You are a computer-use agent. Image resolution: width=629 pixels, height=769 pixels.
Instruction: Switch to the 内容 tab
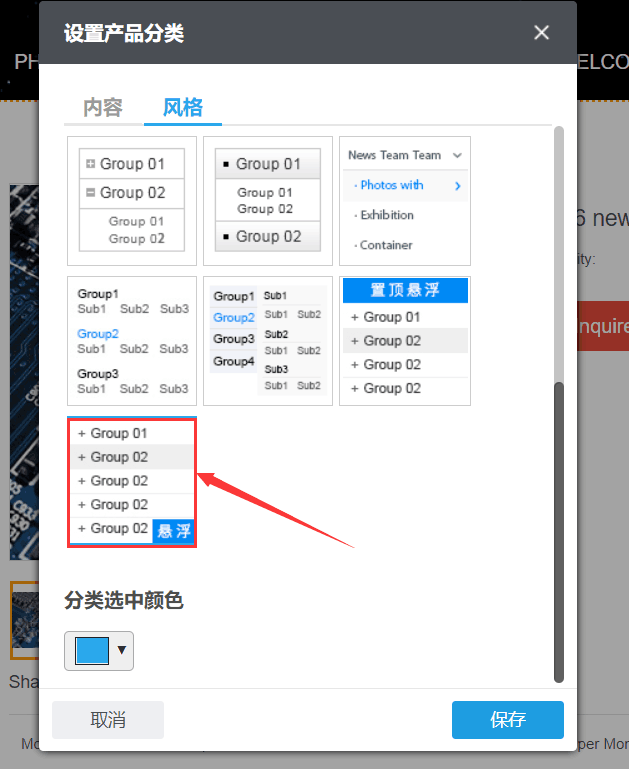(x=102, y=107)
